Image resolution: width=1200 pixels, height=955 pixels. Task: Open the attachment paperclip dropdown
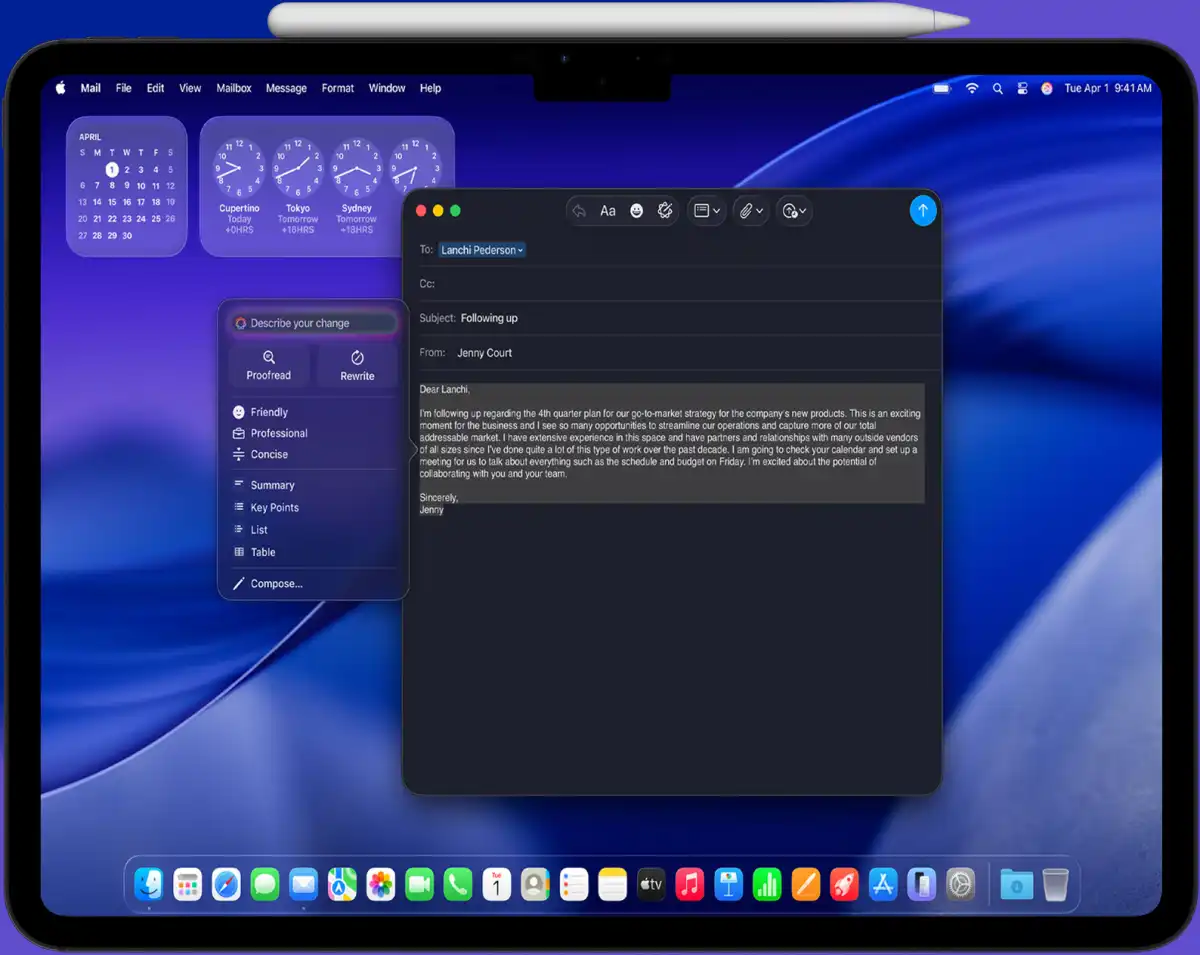coord(750,210)
